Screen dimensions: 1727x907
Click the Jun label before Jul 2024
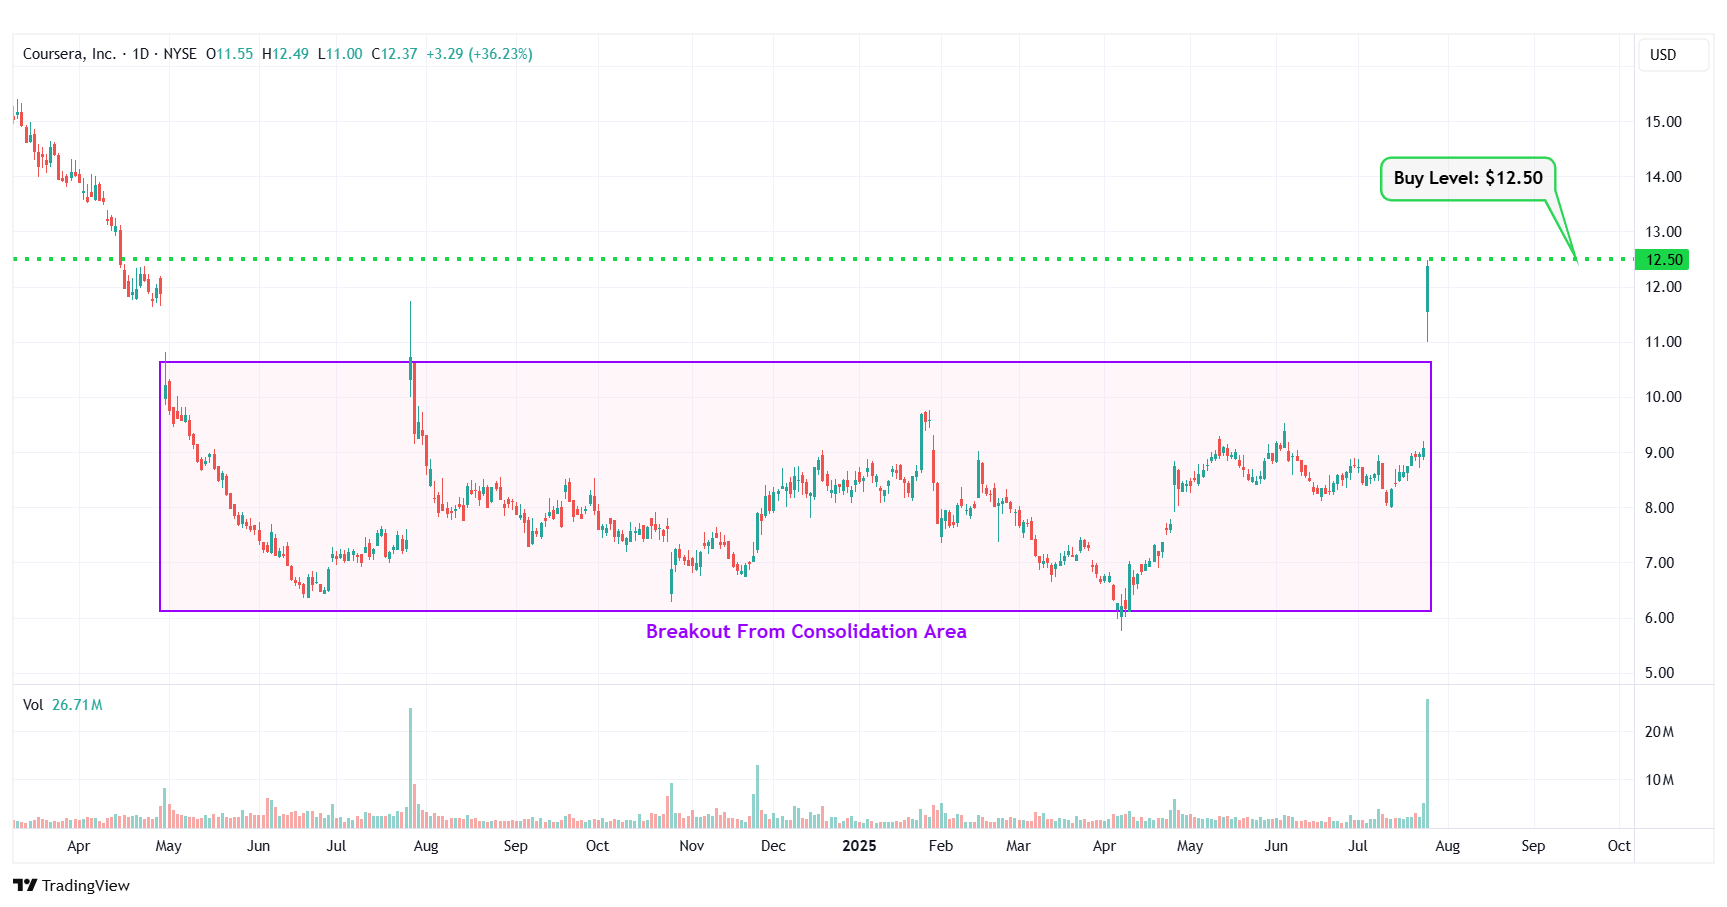click(x=258, y=846)
